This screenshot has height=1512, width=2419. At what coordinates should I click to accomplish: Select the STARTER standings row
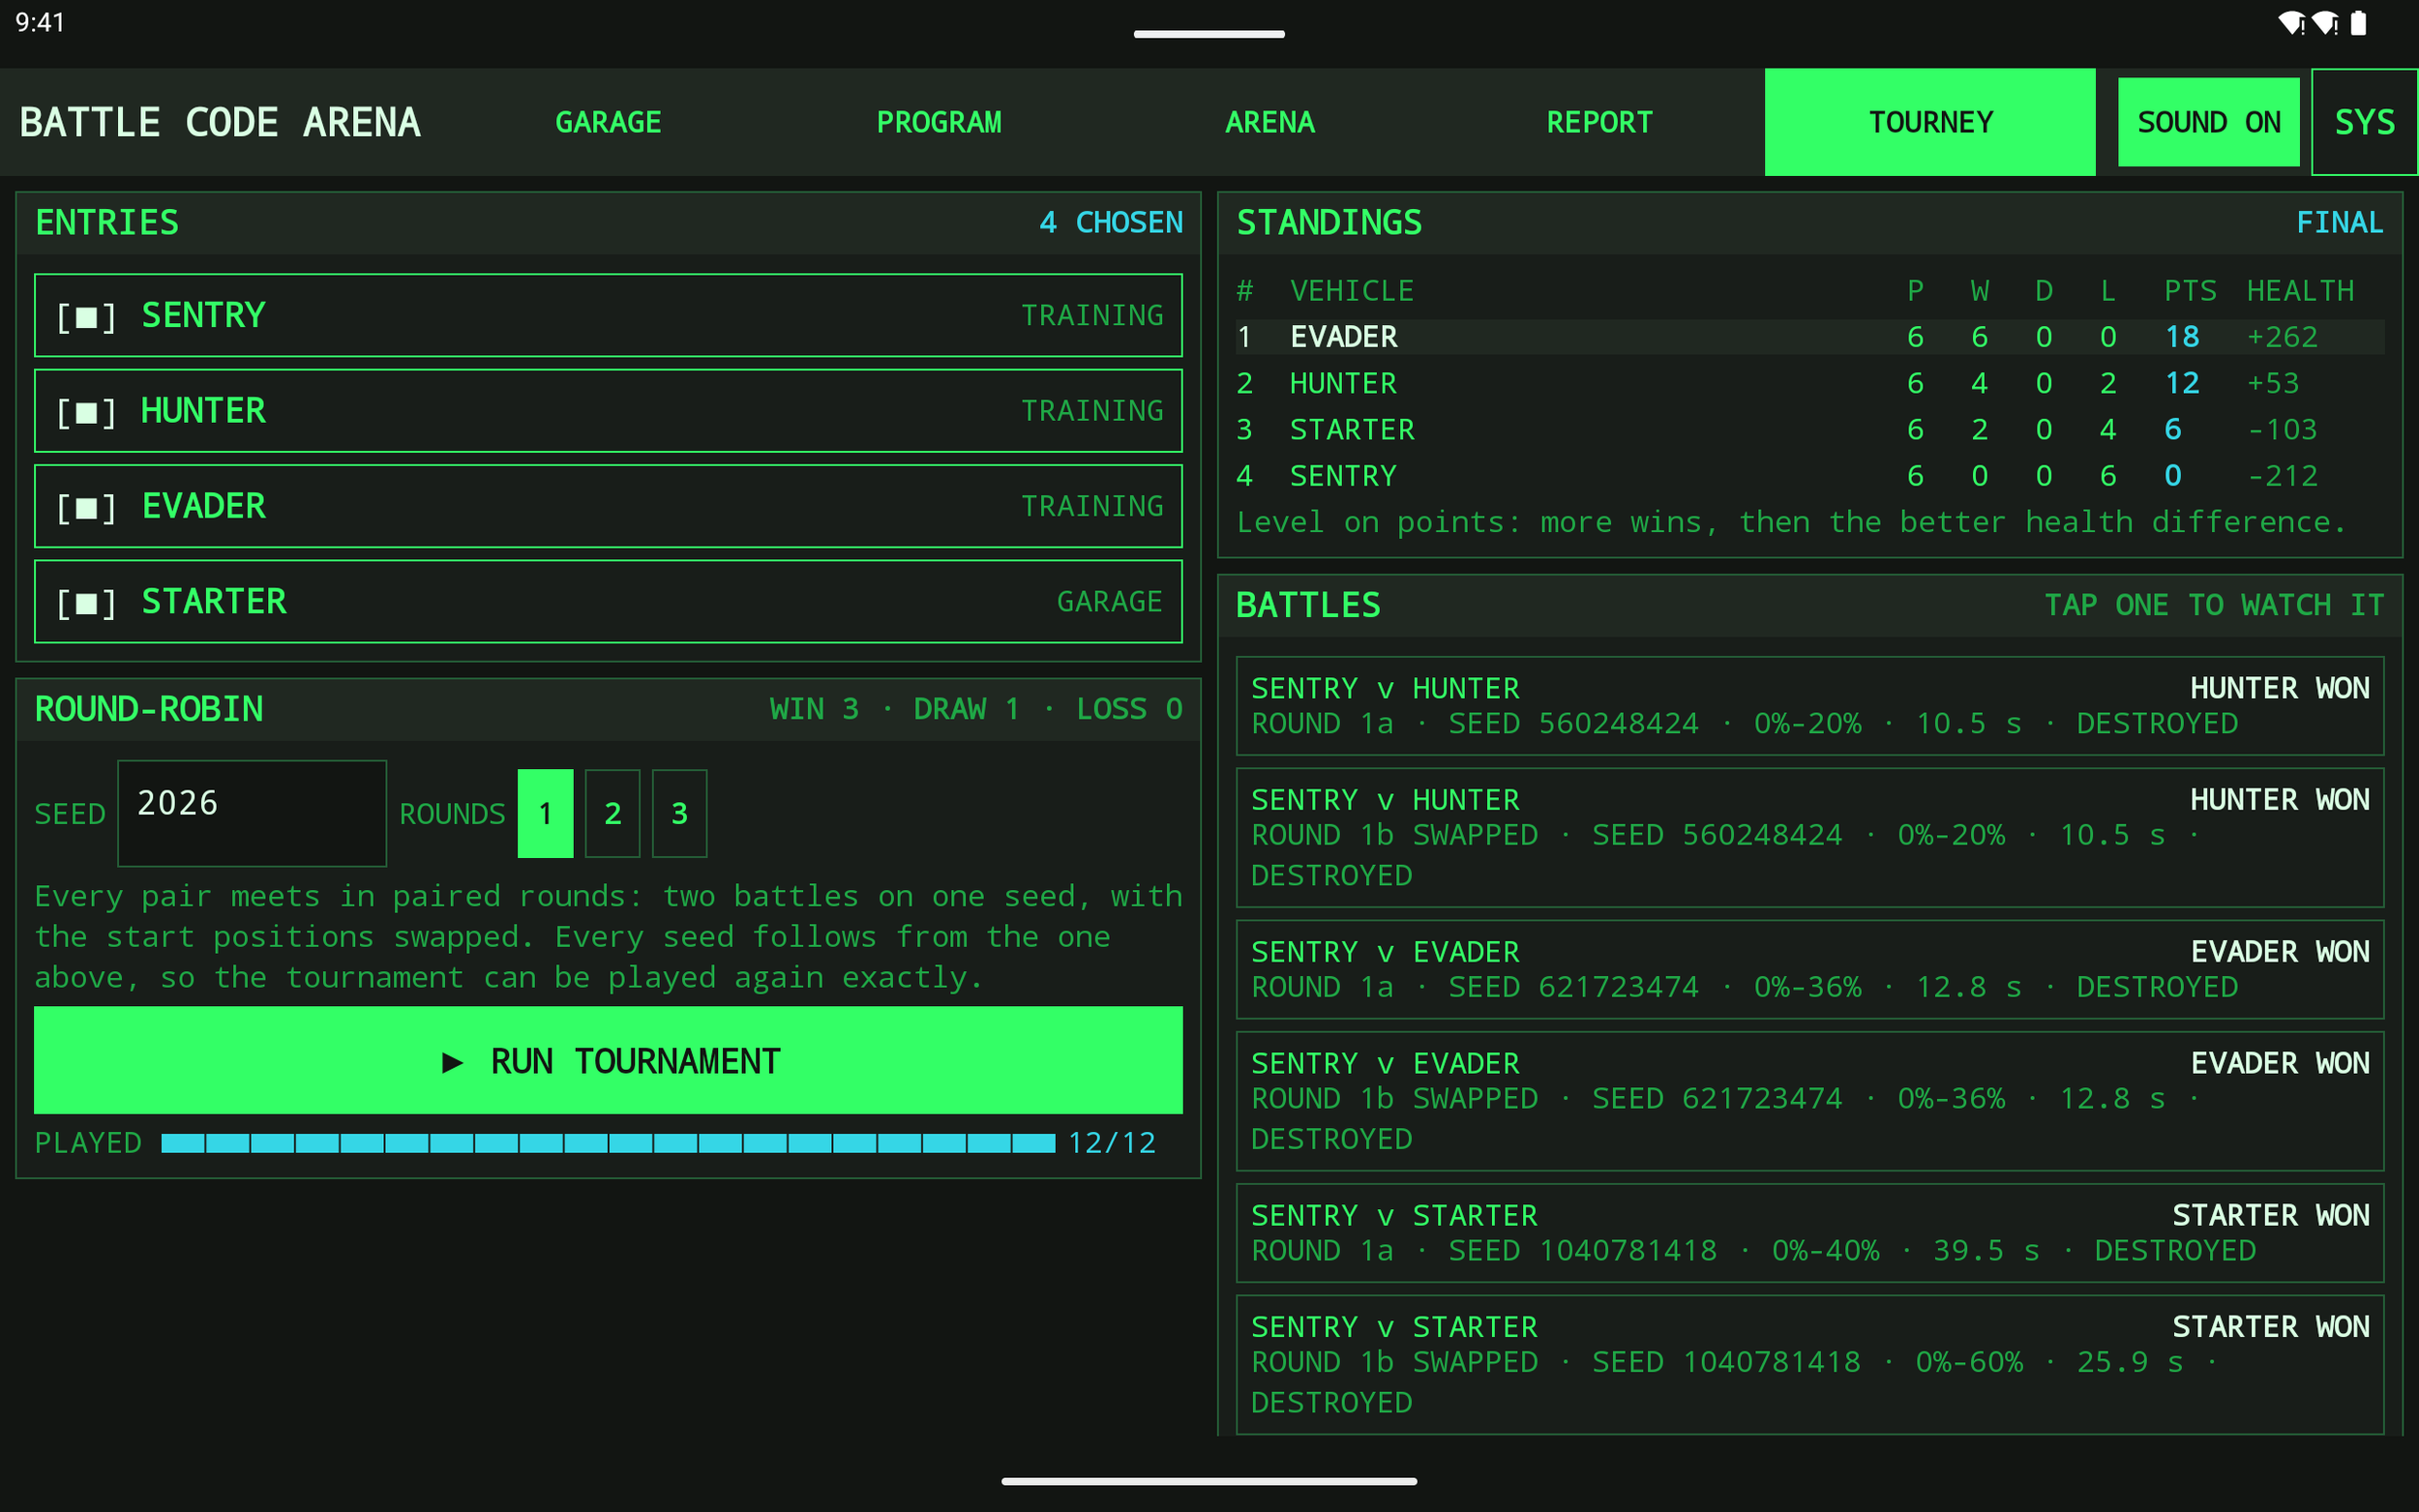tap(1810, 430)
